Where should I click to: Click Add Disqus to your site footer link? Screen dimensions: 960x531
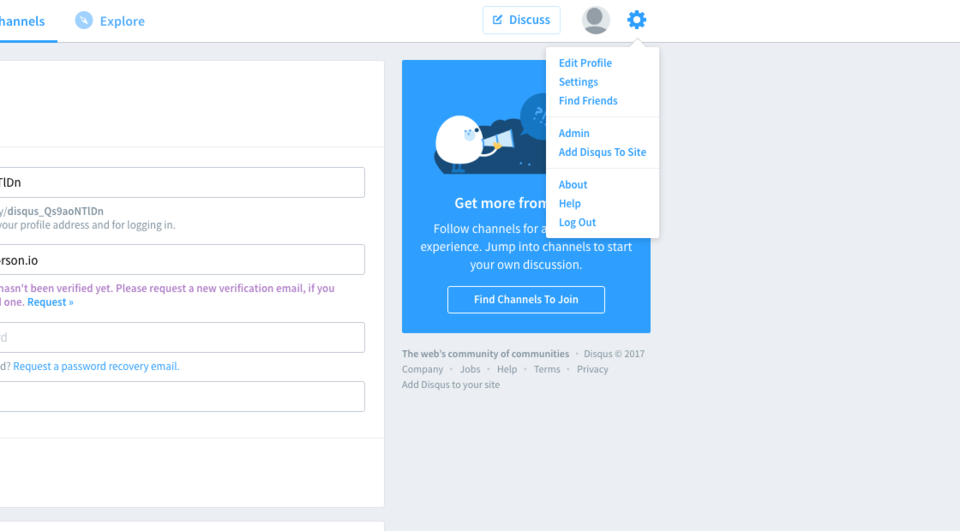pyautogui.click(x=451, y=385)
